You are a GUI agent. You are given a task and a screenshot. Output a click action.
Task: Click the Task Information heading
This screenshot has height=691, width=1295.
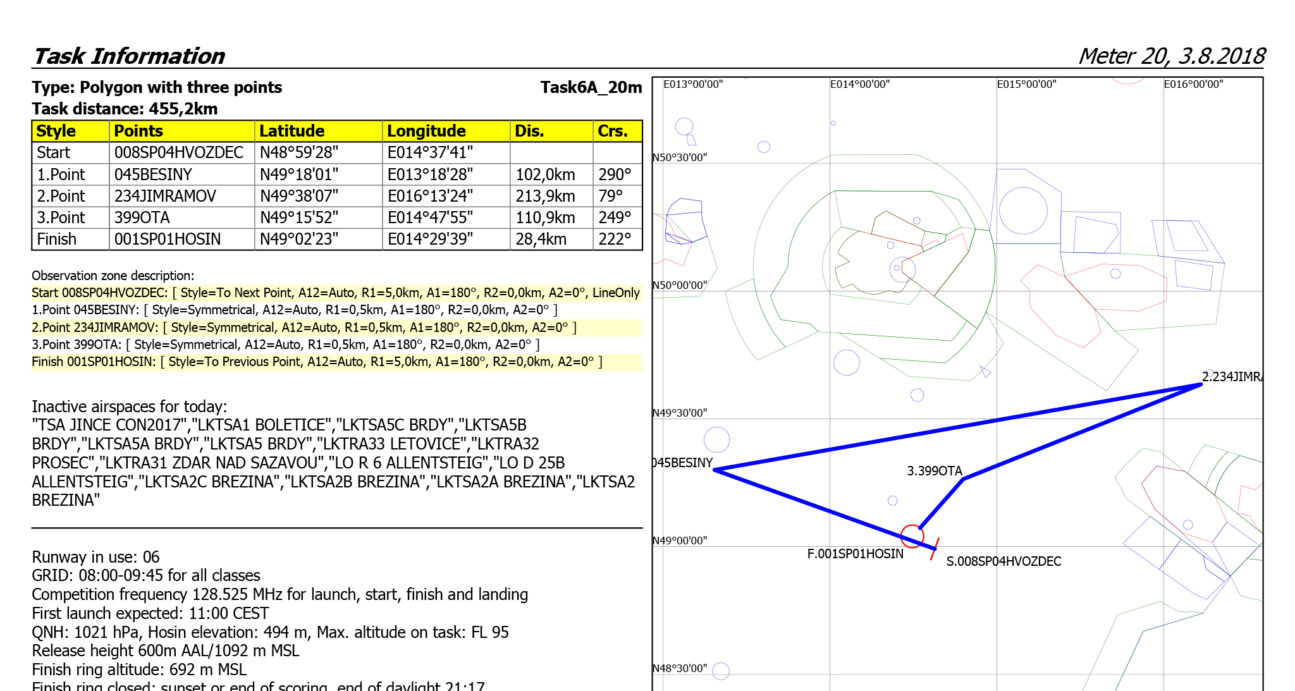click(x=128, y=56)
